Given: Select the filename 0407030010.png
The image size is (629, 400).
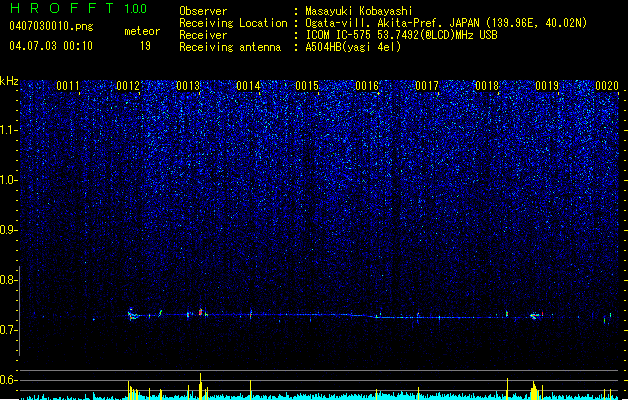Looking at the screenshot, I should 51,26.
